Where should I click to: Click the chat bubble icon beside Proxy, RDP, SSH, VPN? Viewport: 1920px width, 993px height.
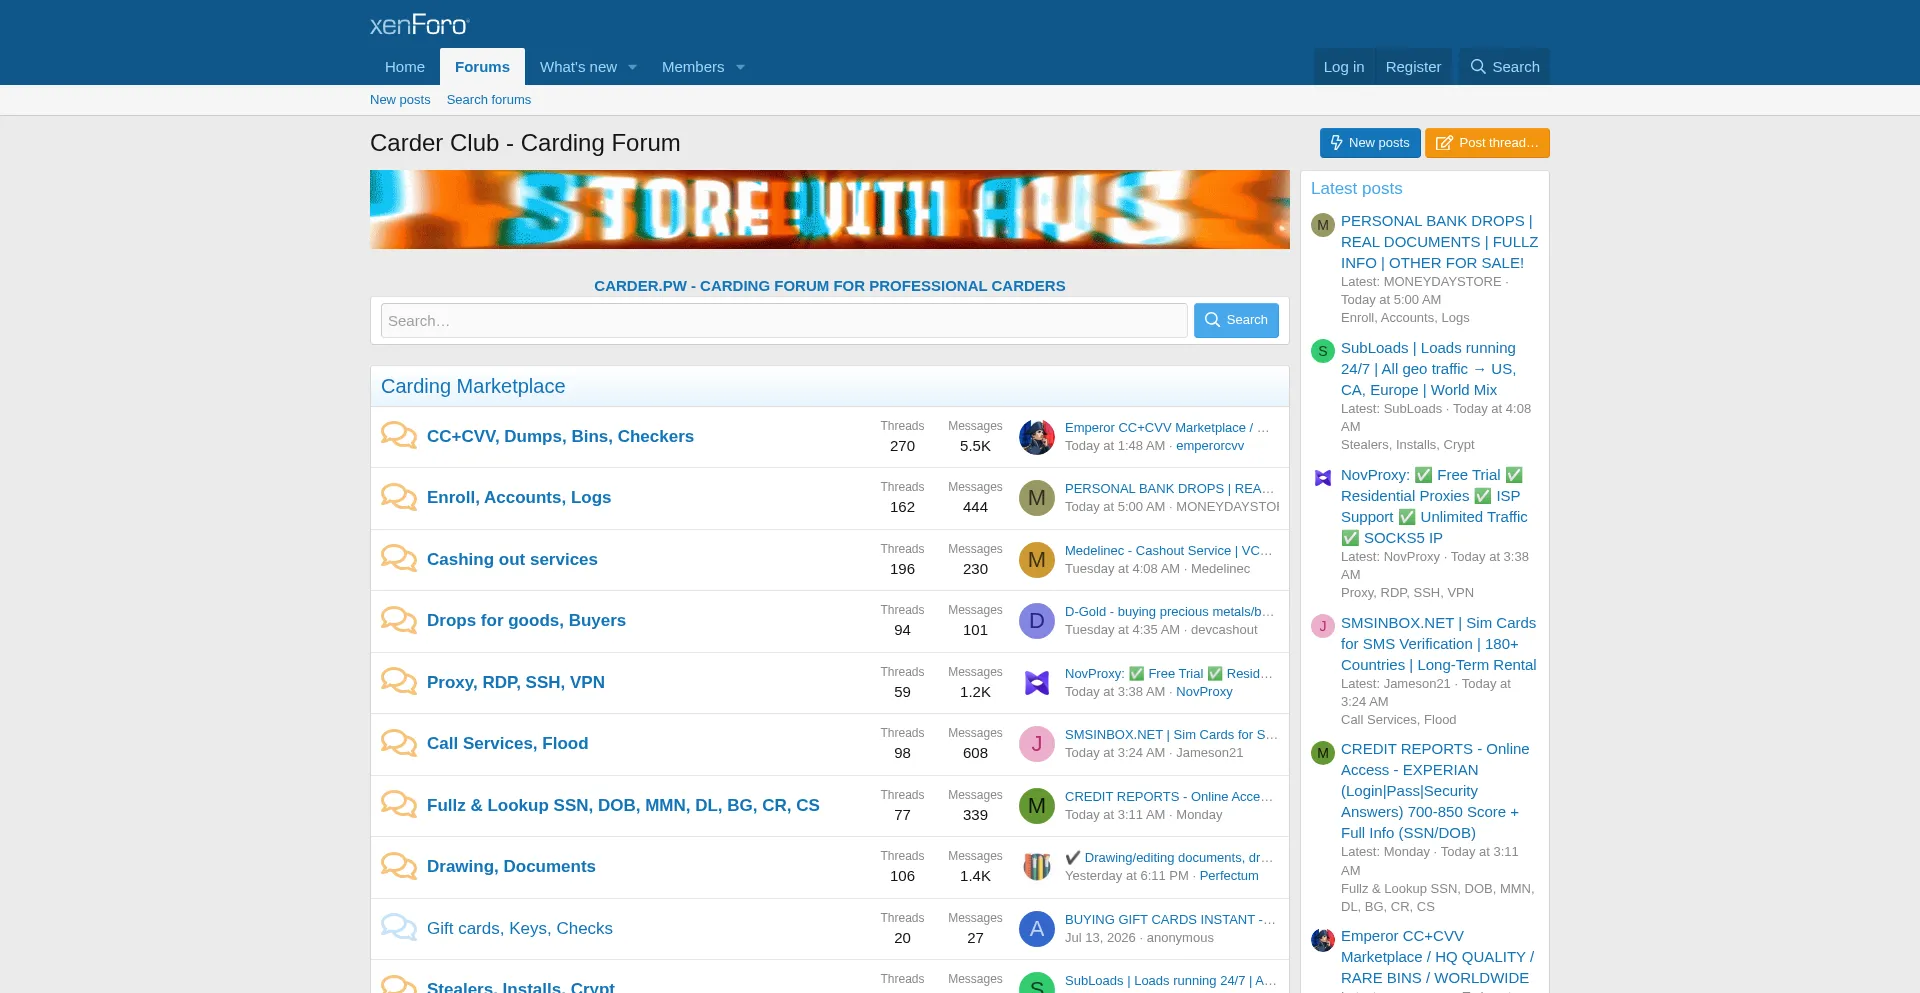coord(399,682)
